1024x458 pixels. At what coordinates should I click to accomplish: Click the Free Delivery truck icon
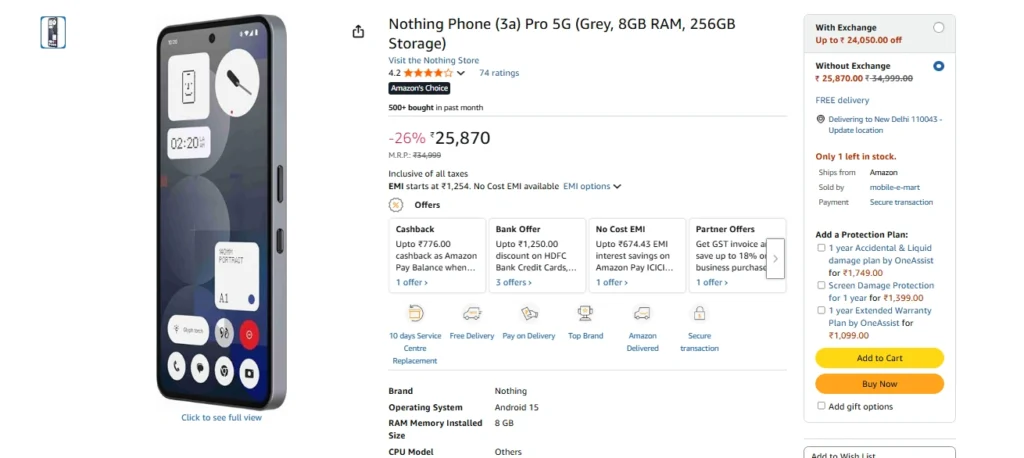[x=472, y=314]
